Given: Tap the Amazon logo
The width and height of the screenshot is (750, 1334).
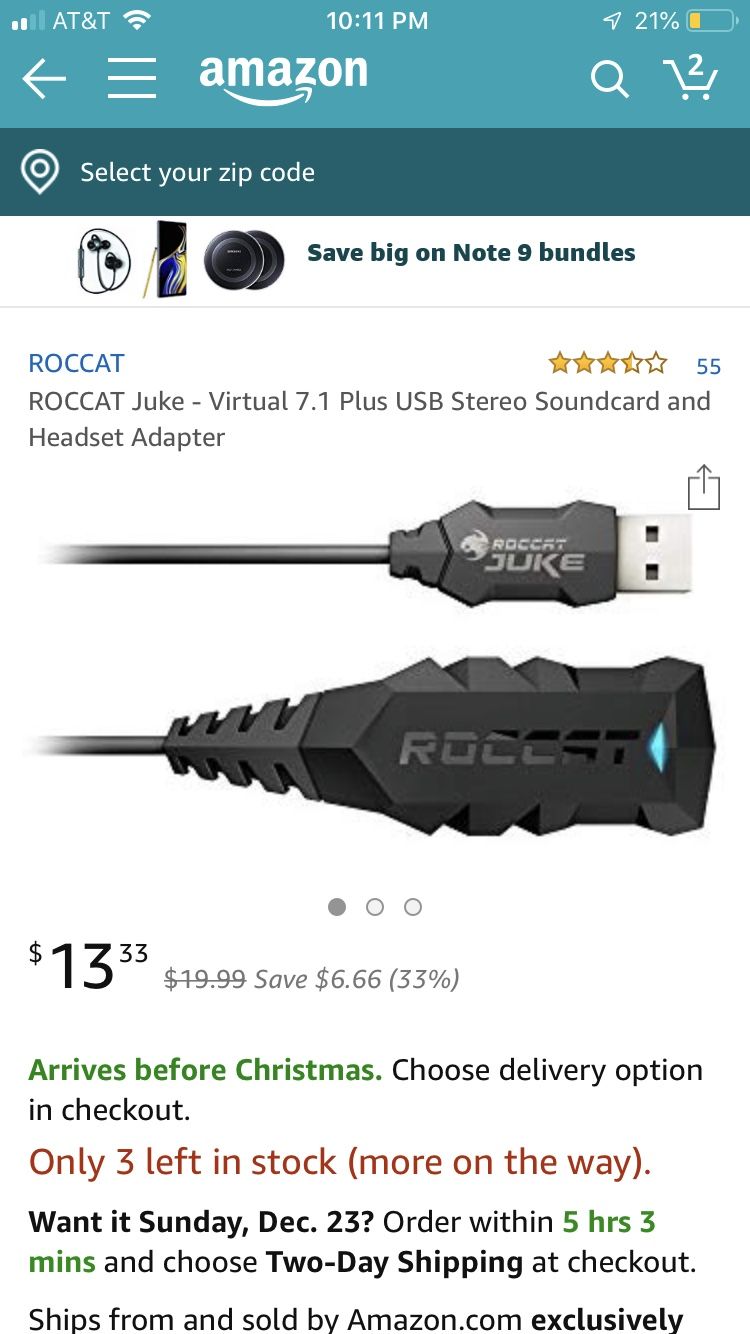Looking at the screenshot, I should click(283, 76).
